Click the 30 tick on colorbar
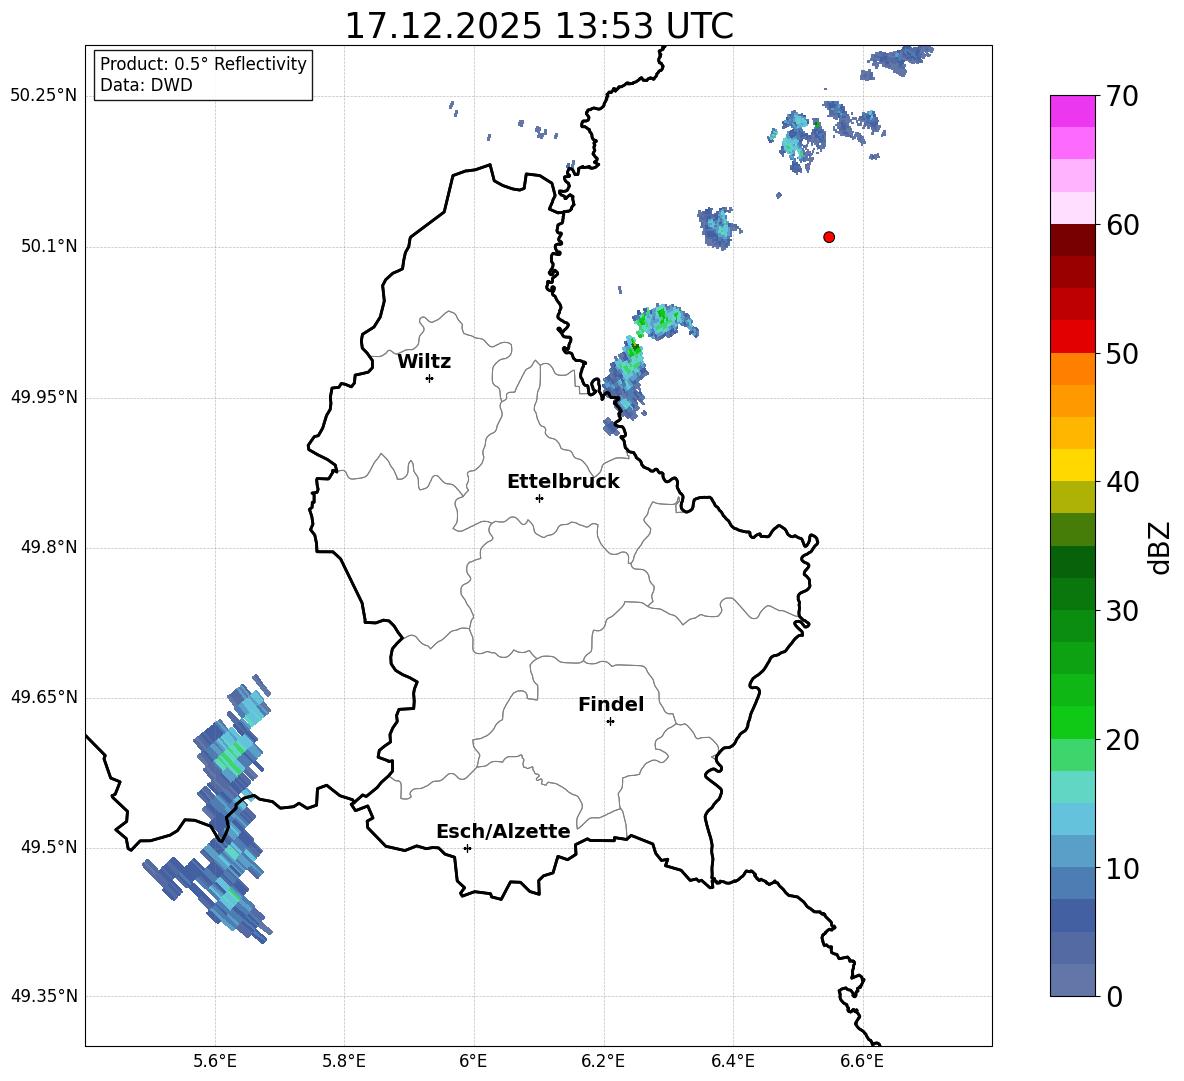1184x1081 pixels. coord(1122,611)
